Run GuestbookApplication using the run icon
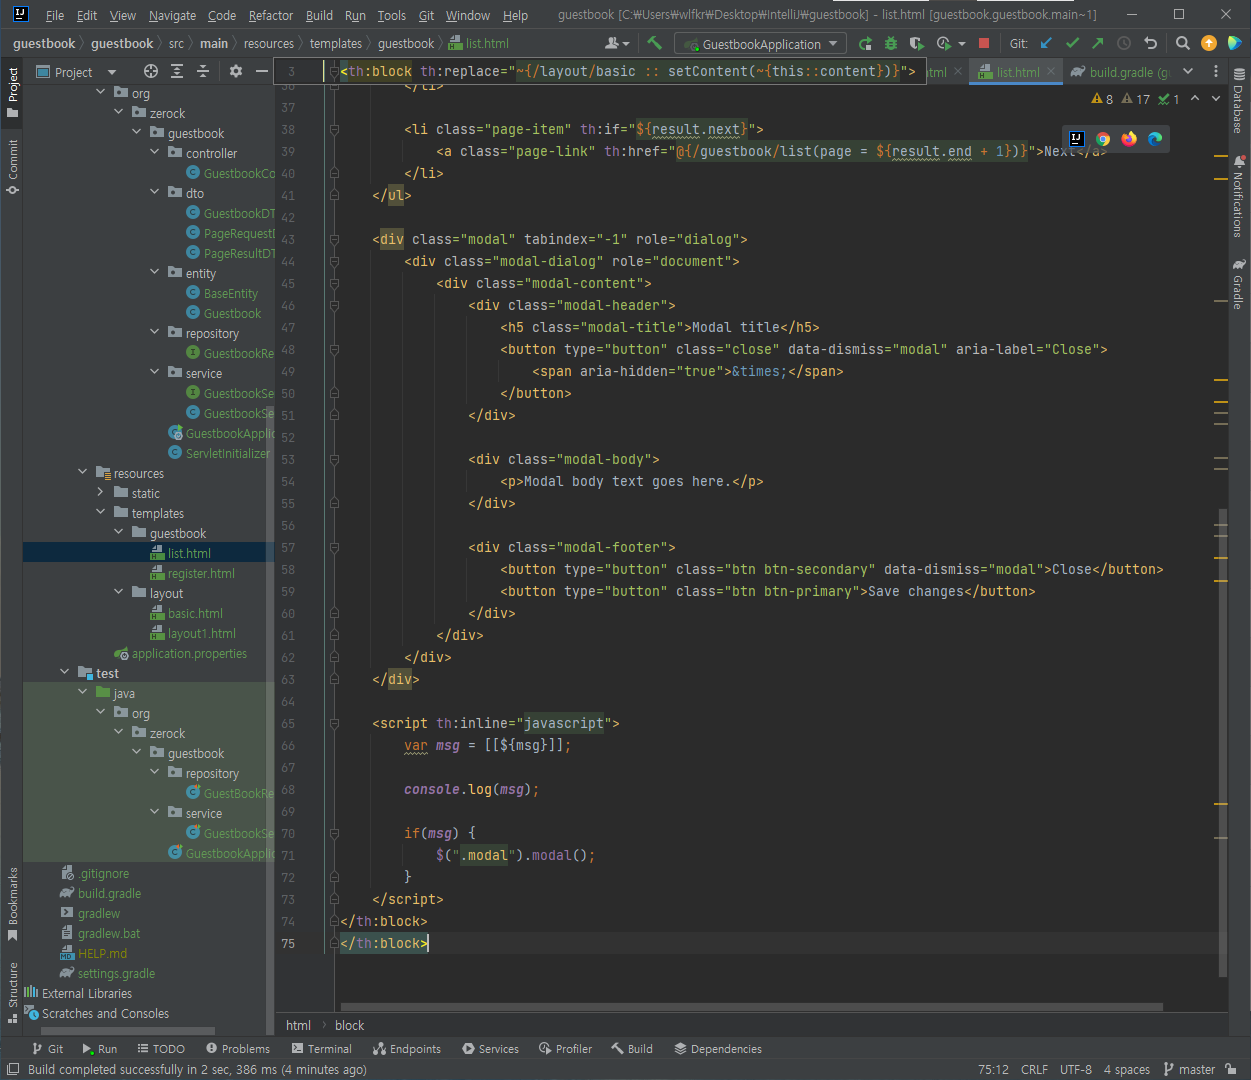This screenshot has height=1080, width=1251. [865, 43]
